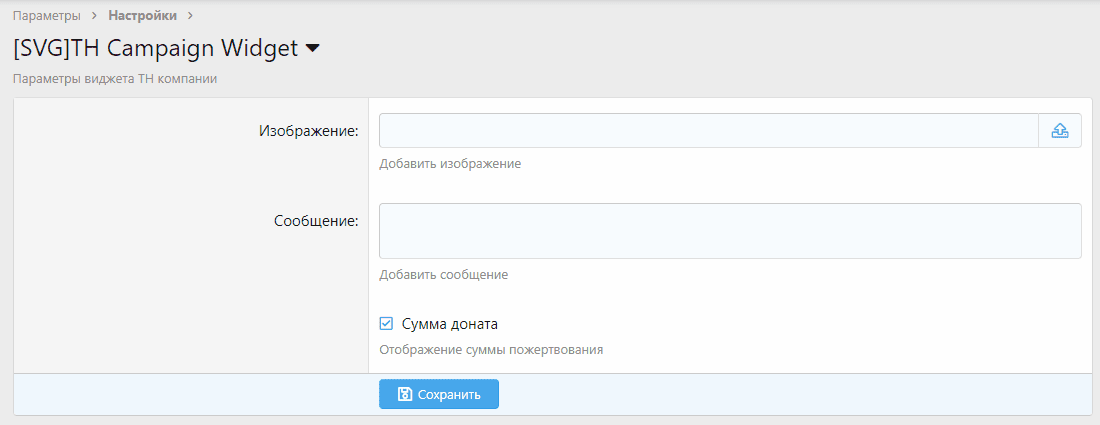This screenshot has height=425, width=1100.
Task: Open the [SVG]TH Campaign Widget title menu
Action: click(155, 48)
